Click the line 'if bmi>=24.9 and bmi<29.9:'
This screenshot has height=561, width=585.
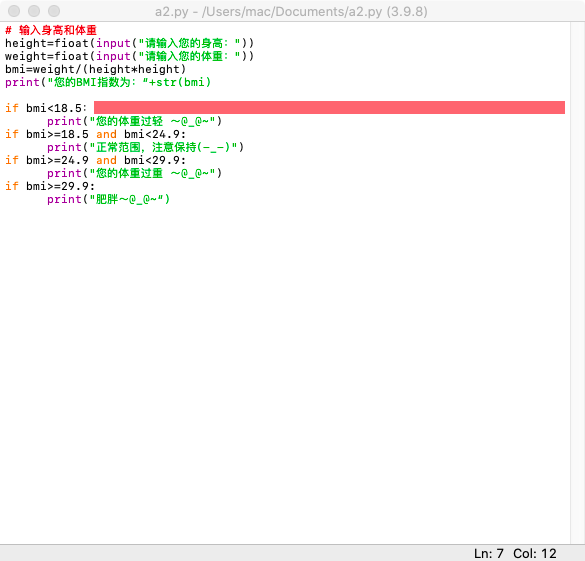click(x=95, y=160)
